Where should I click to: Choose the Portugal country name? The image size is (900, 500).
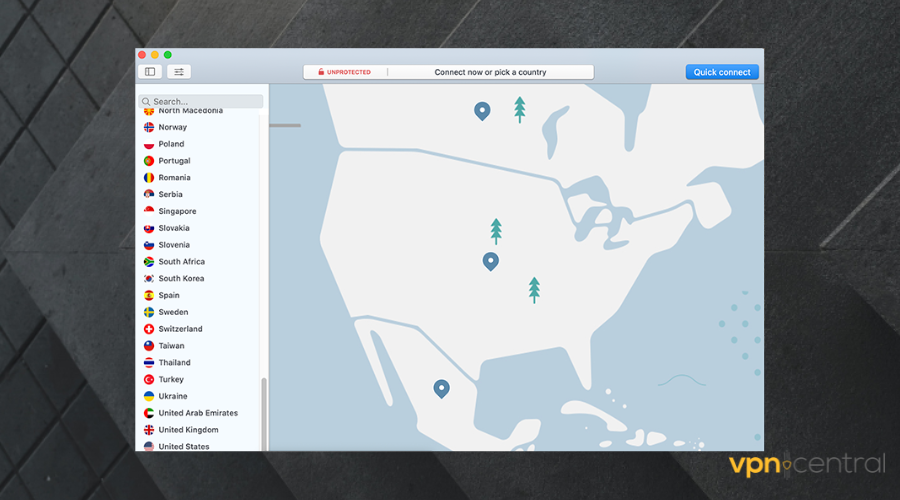pos(174,161)
